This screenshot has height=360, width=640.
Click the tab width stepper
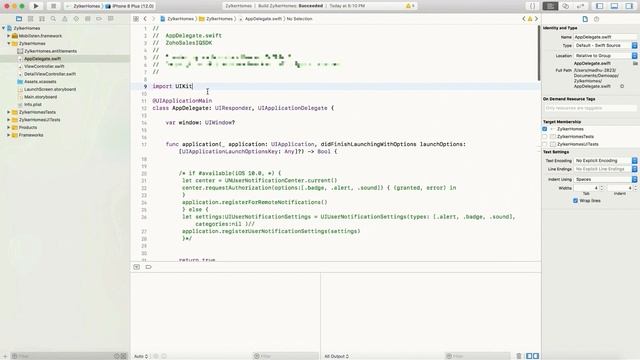[602, 188]
